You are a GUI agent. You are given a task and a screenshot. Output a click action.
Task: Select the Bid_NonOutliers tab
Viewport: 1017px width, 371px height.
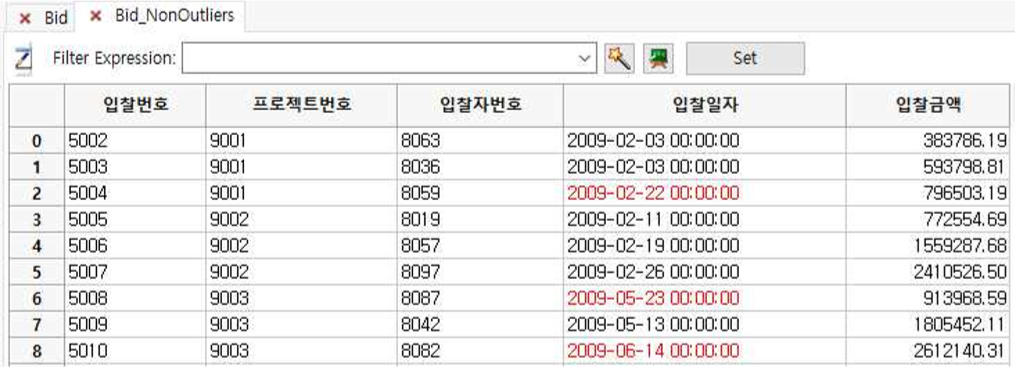pyautogui.click(x=174, y=16)
